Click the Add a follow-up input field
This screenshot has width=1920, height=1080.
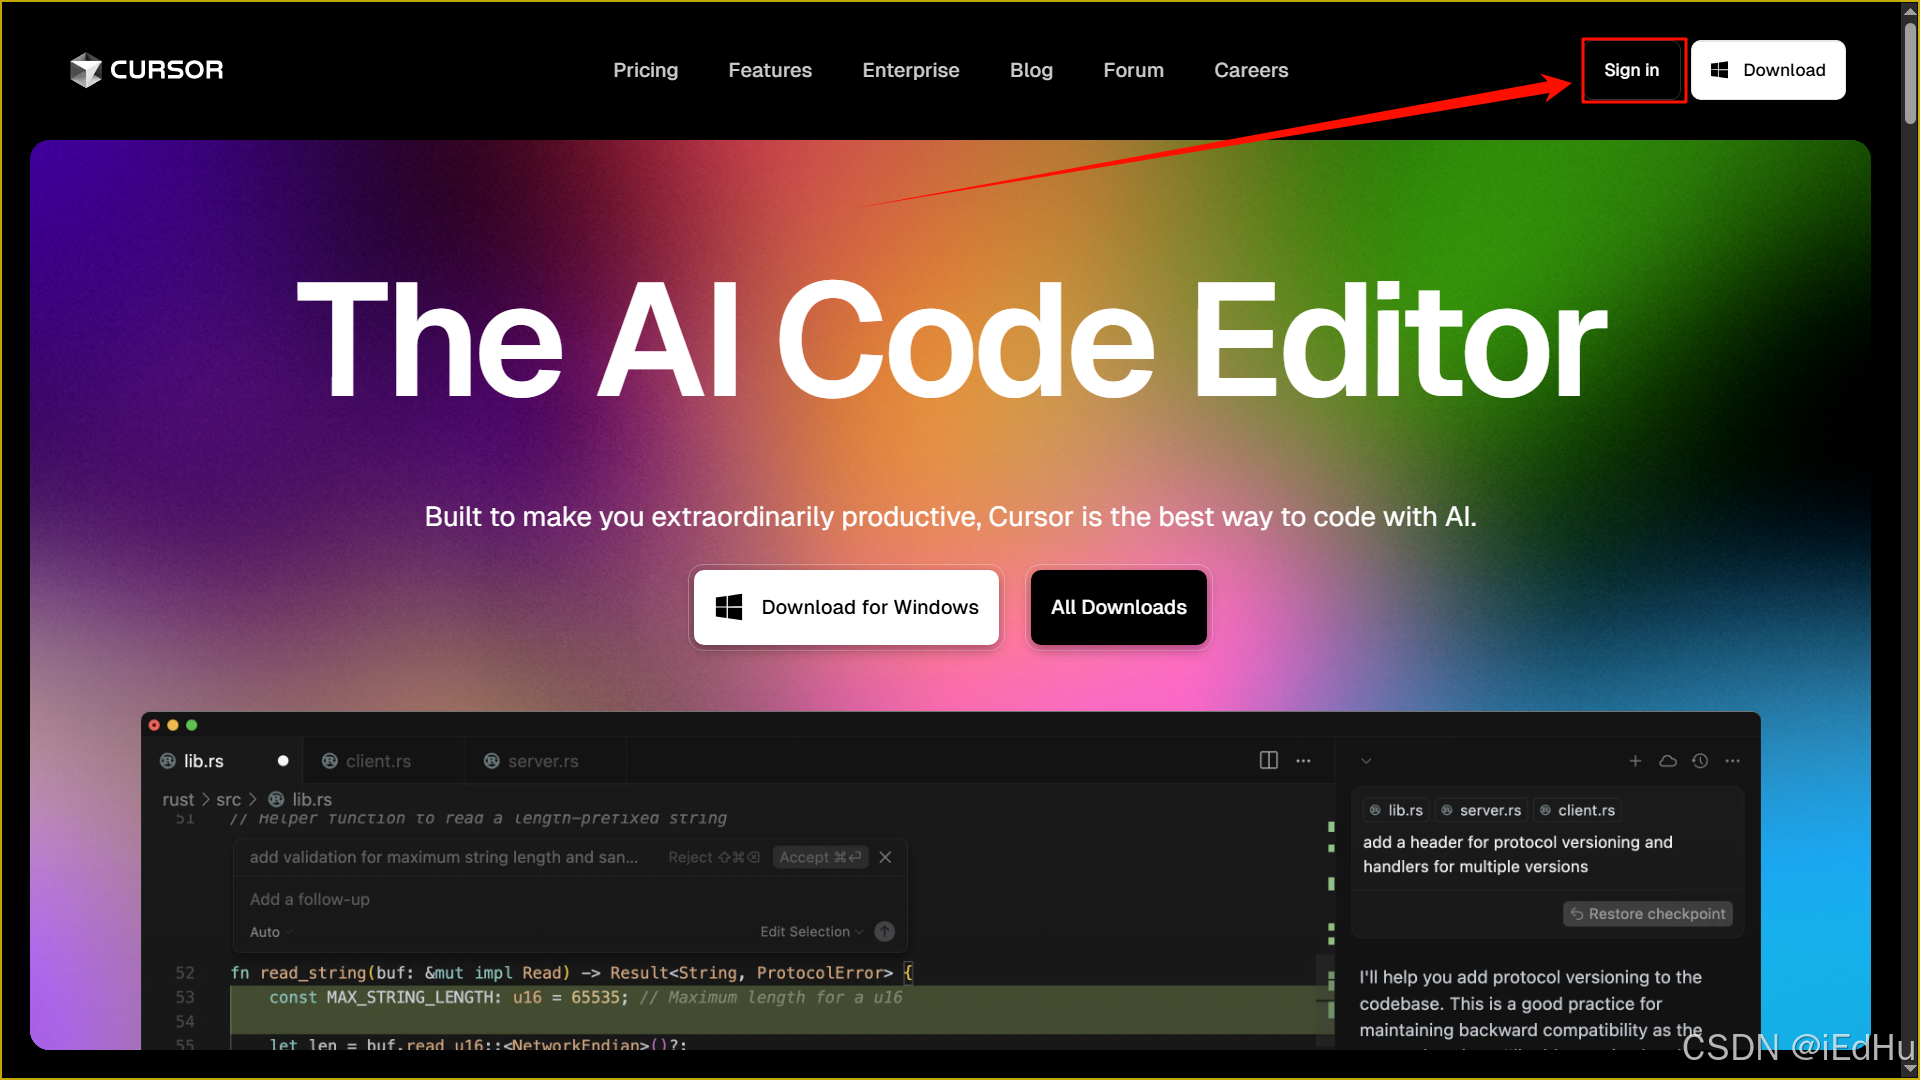570,899
